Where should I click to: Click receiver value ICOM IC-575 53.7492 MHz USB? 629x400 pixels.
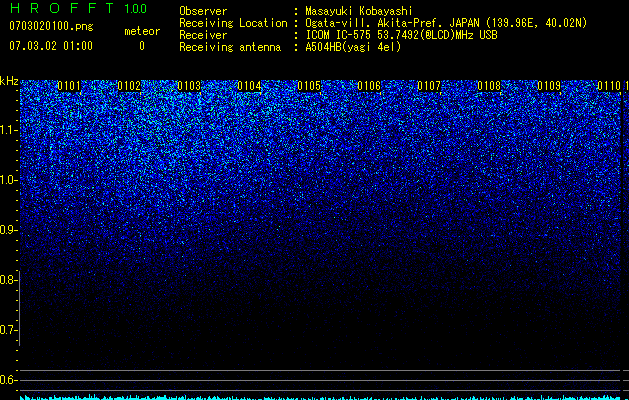click(x=401, y=35)
